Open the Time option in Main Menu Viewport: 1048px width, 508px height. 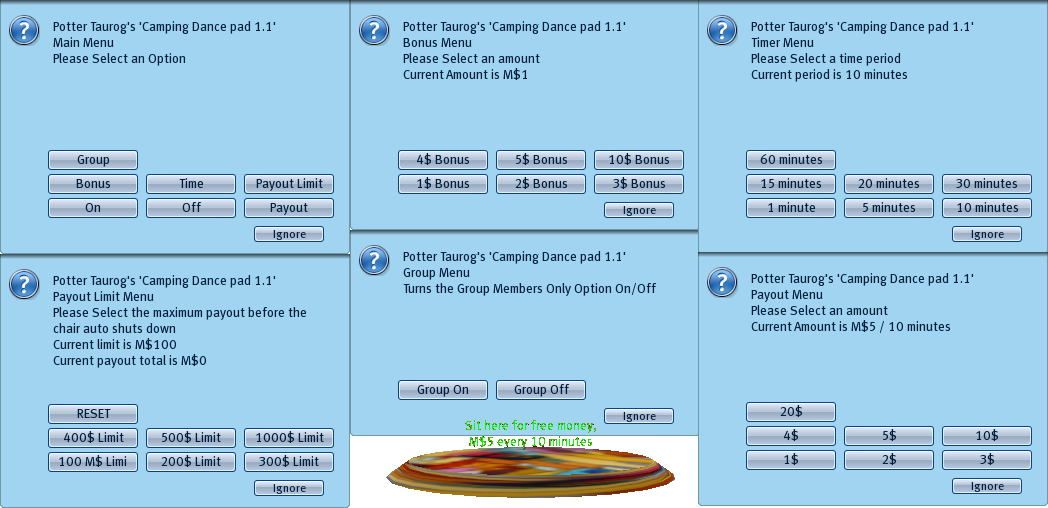tap(191, 184)
